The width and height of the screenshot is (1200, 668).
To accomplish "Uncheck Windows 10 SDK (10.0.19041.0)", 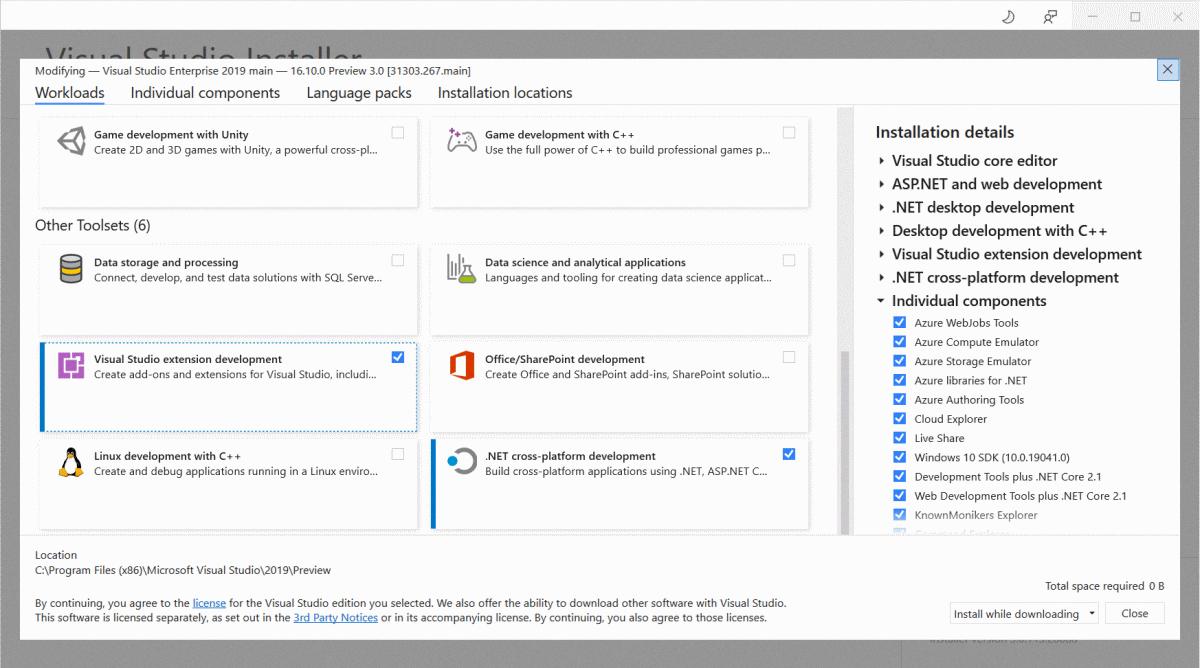I will click(x=899, y=457).
